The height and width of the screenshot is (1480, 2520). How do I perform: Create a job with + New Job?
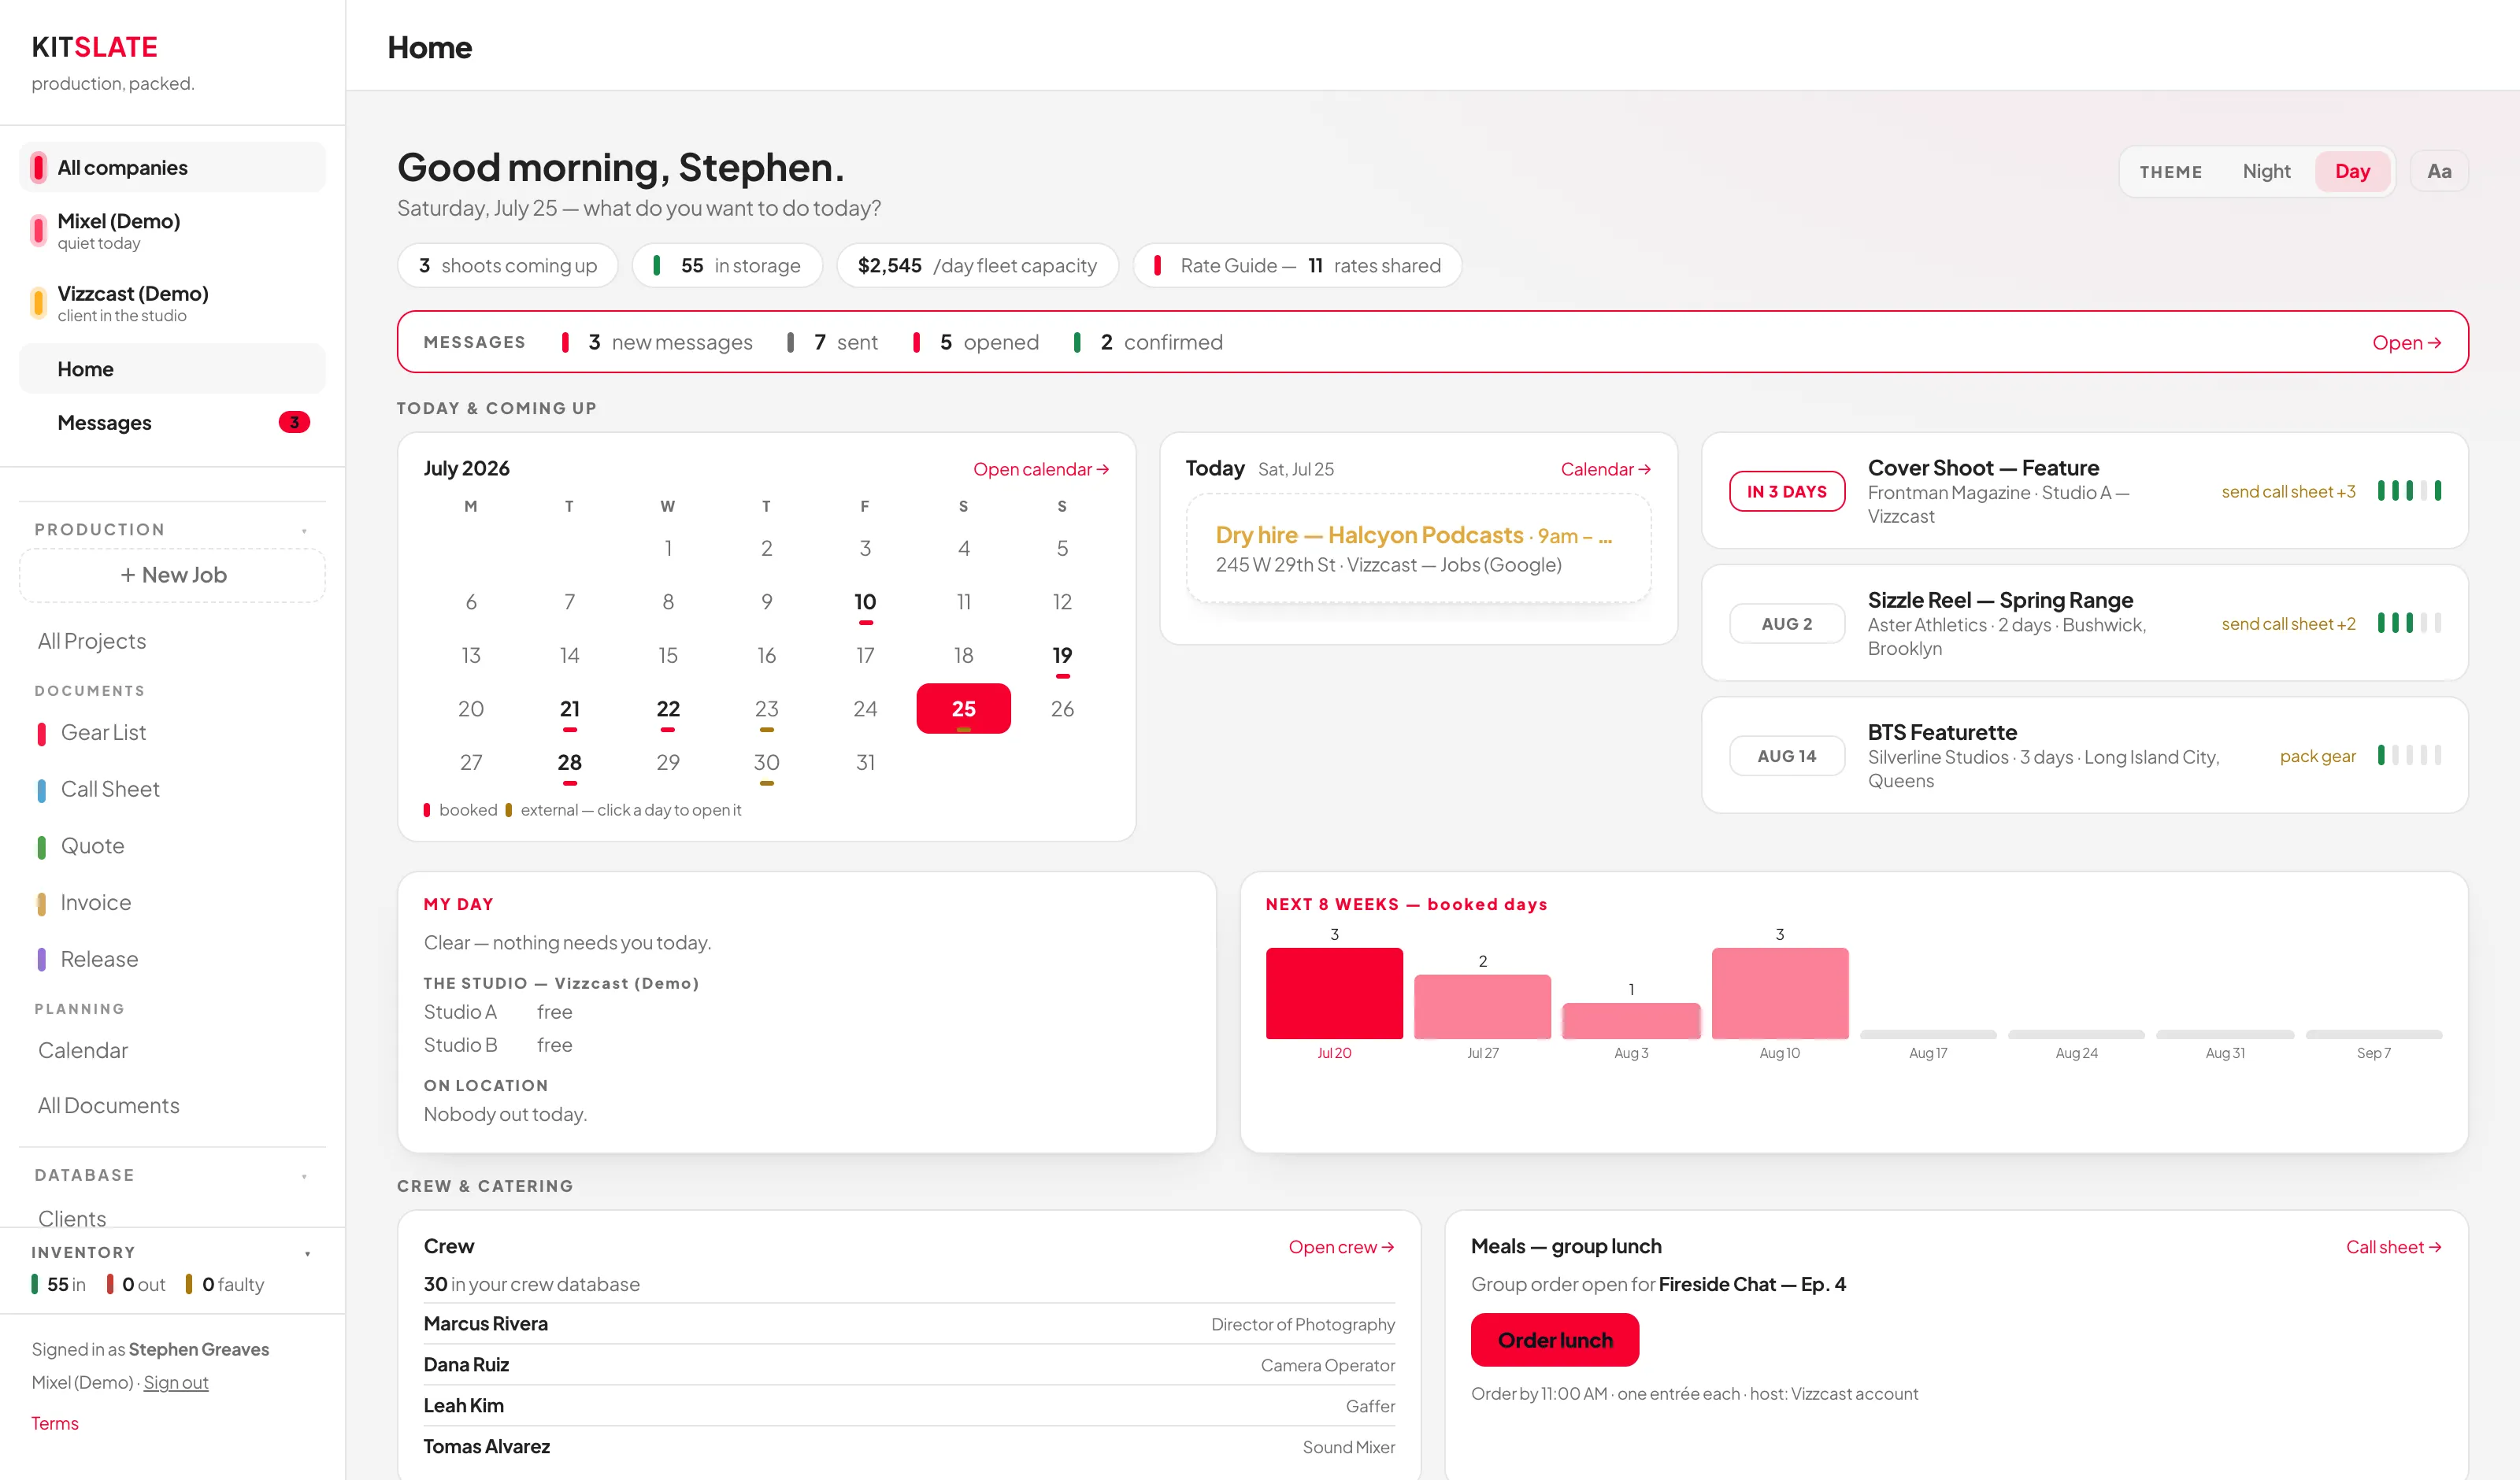pyautogui.click(x=172, y=575)
